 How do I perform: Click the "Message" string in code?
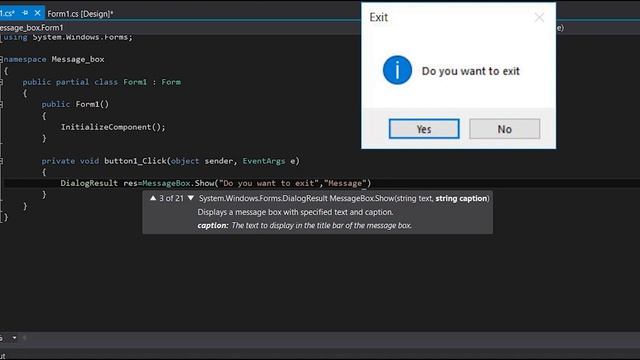pos(345,183)
